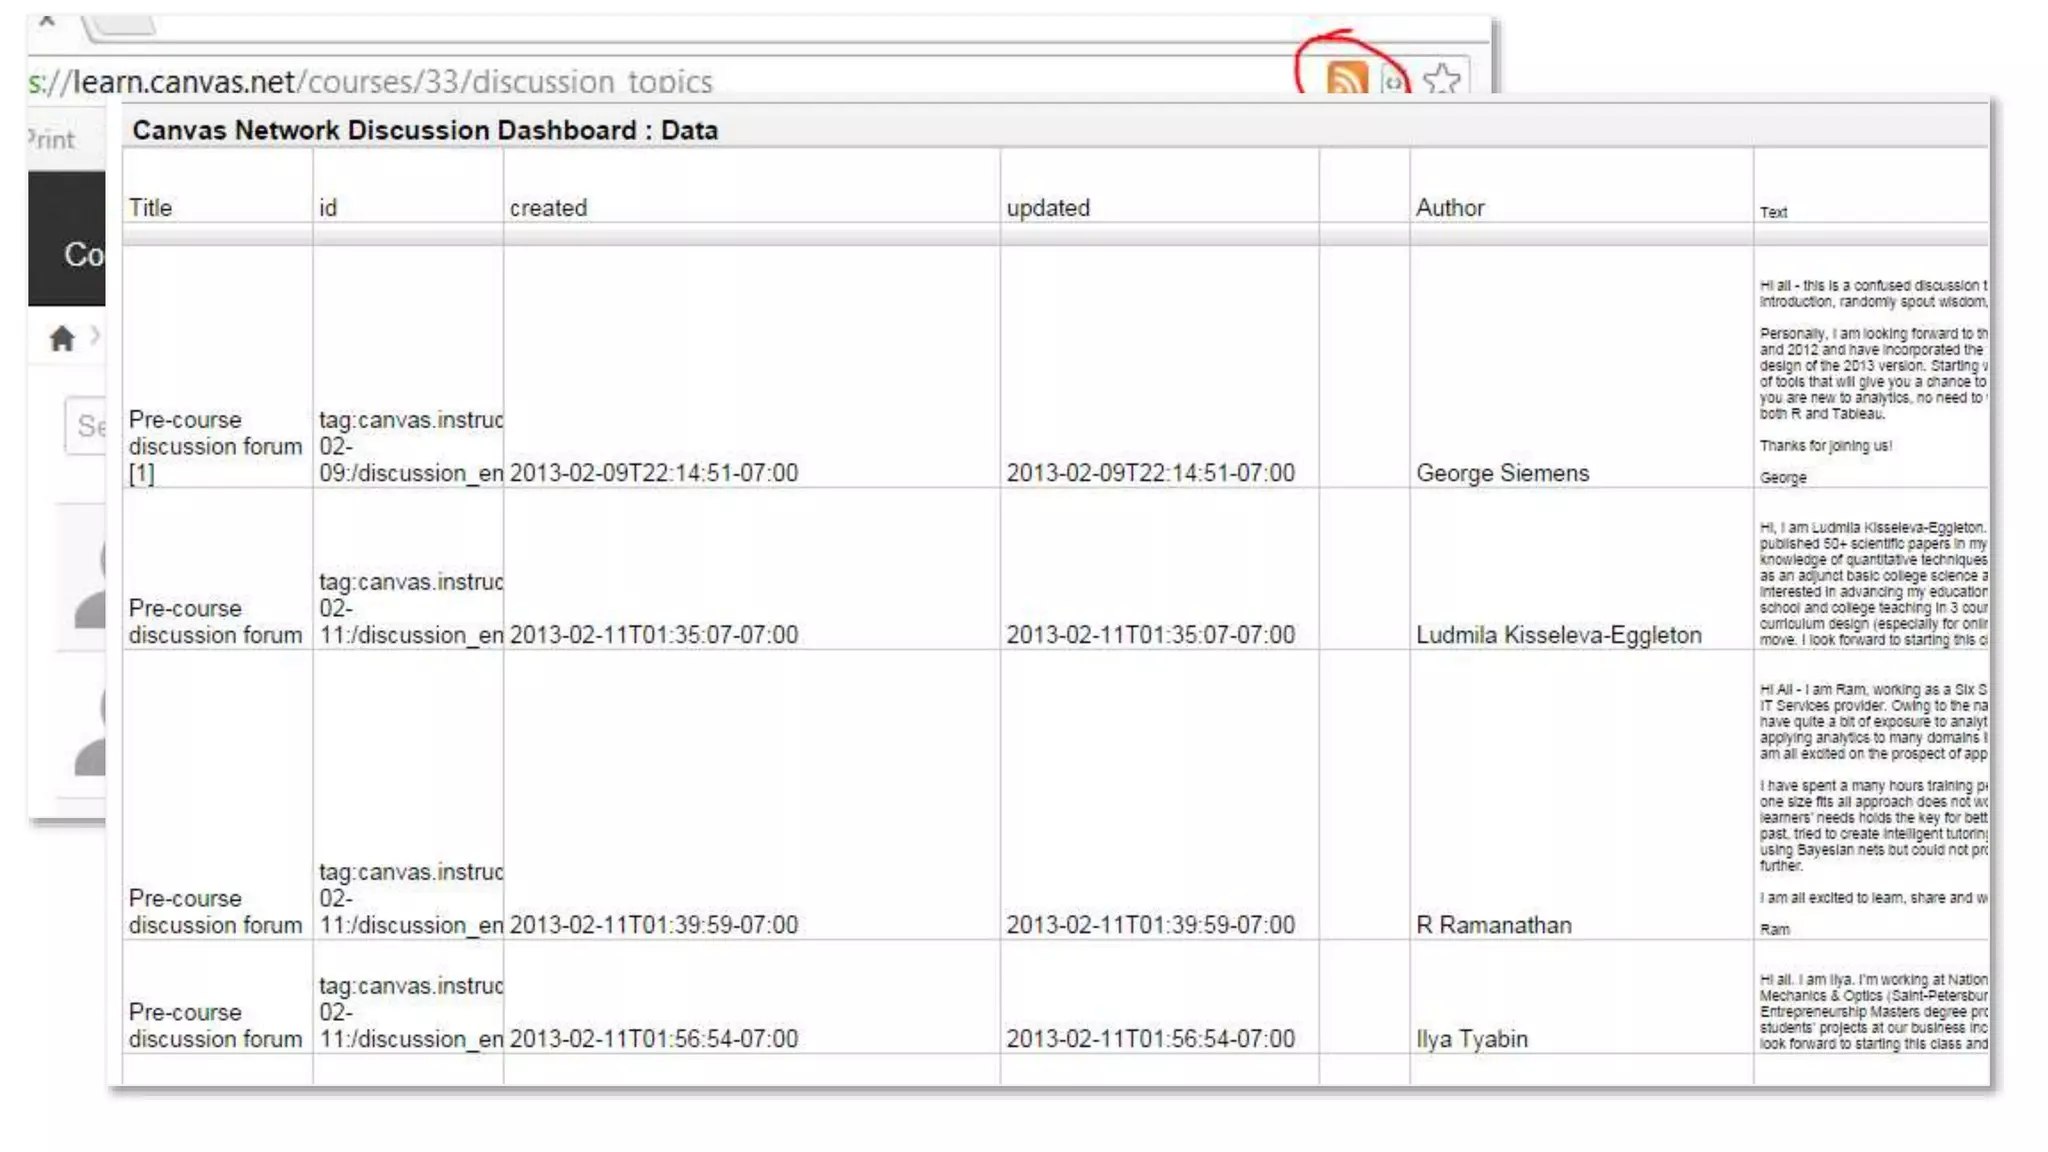Click the updated column header
This screenshot has height=1152, width=2048.
(x=1047, y=208)
